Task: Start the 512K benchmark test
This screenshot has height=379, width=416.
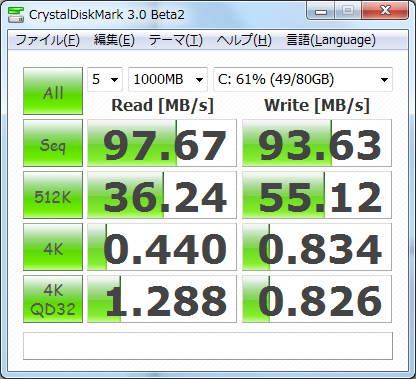Action: click(x=53, y=195)
